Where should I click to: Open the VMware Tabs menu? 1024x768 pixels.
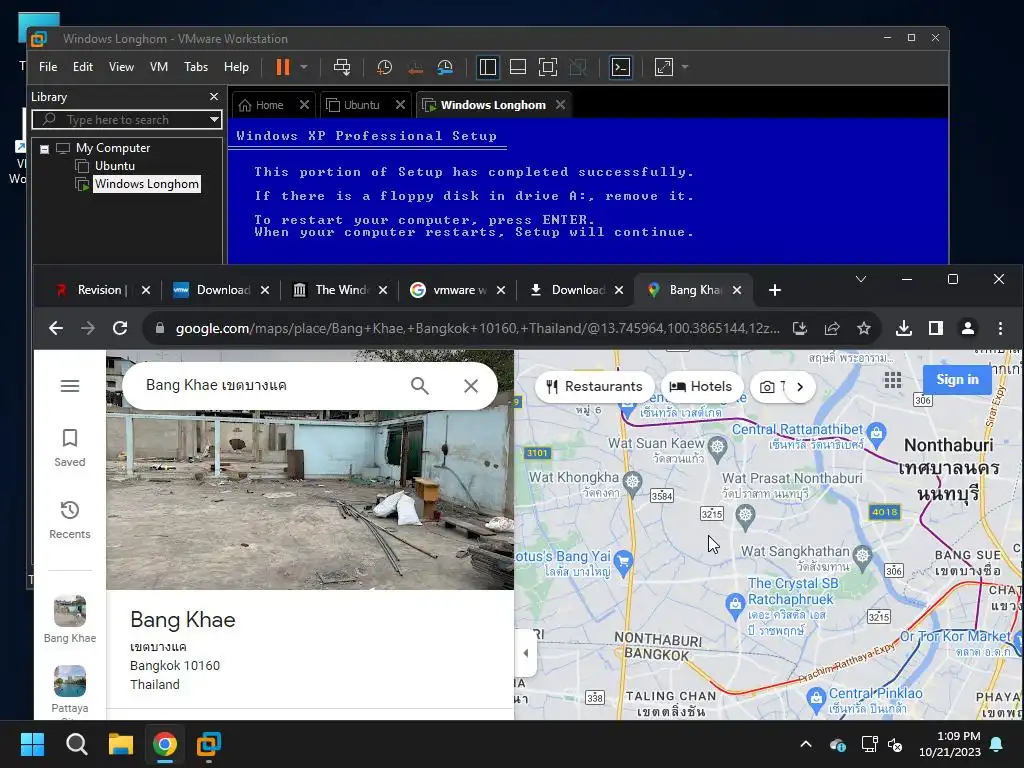pos(196,67)
